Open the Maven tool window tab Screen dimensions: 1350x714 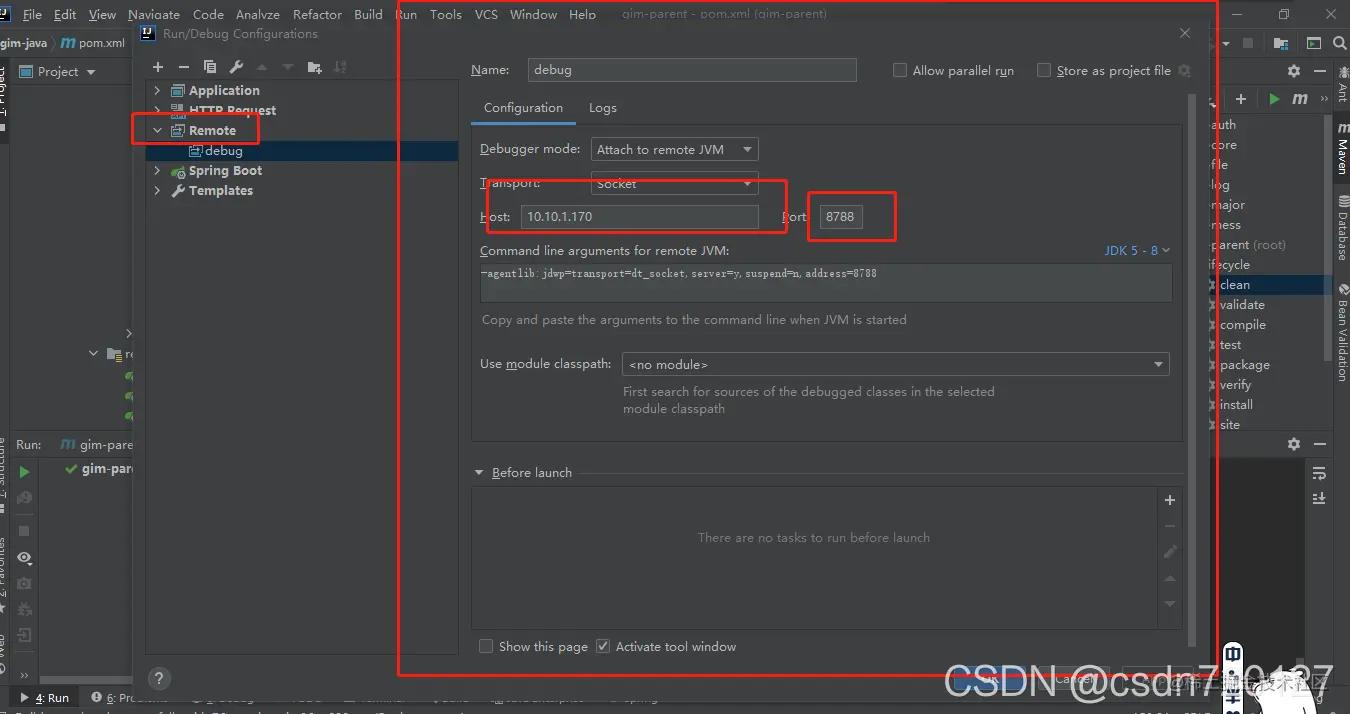(x=1342, y=148)
